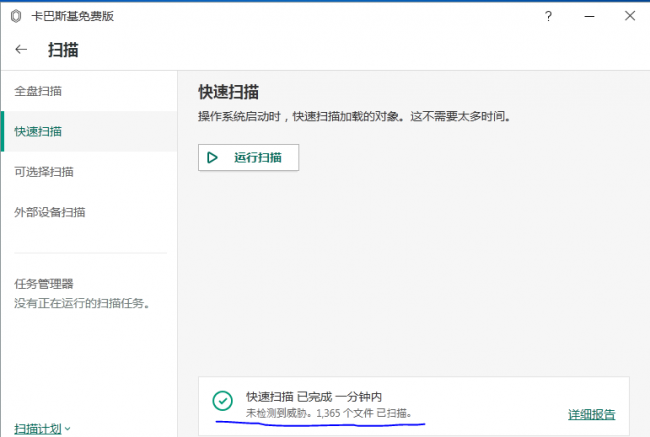Click 没有正在运行的扫描任务 text

point(82,303)
